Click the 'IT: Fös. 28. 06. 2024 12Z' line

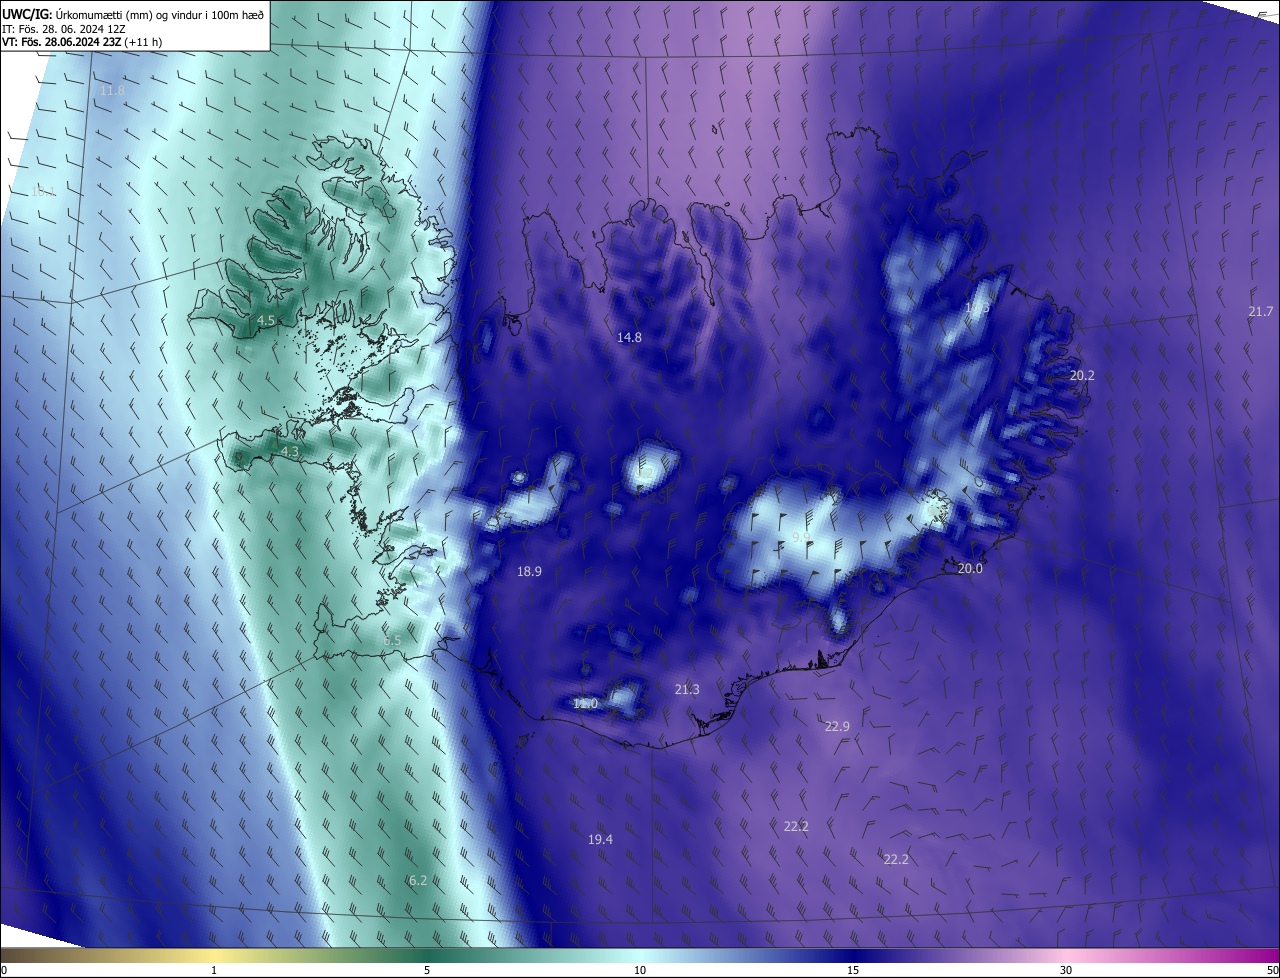pyautogui.click(x=64, y=29)
